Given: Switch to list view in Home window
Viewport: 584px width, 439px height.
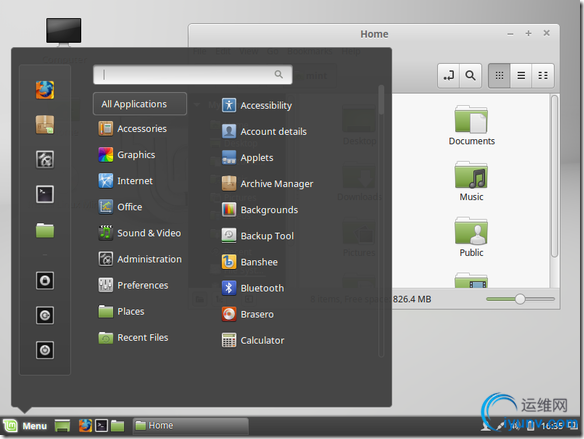Looking at the screenshot, I should tap(521, 76).
